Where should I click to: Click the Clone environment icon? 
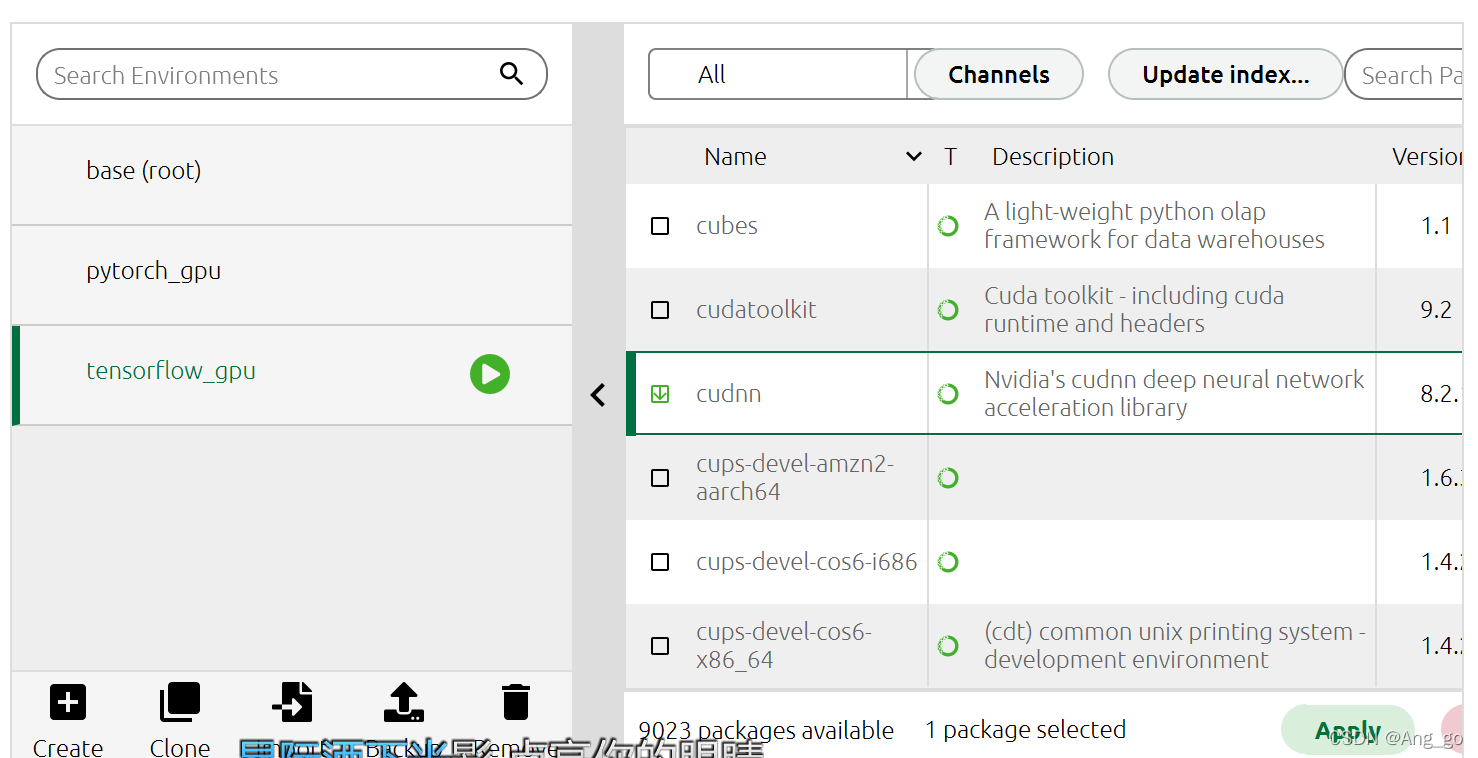(x=180, y=703)
